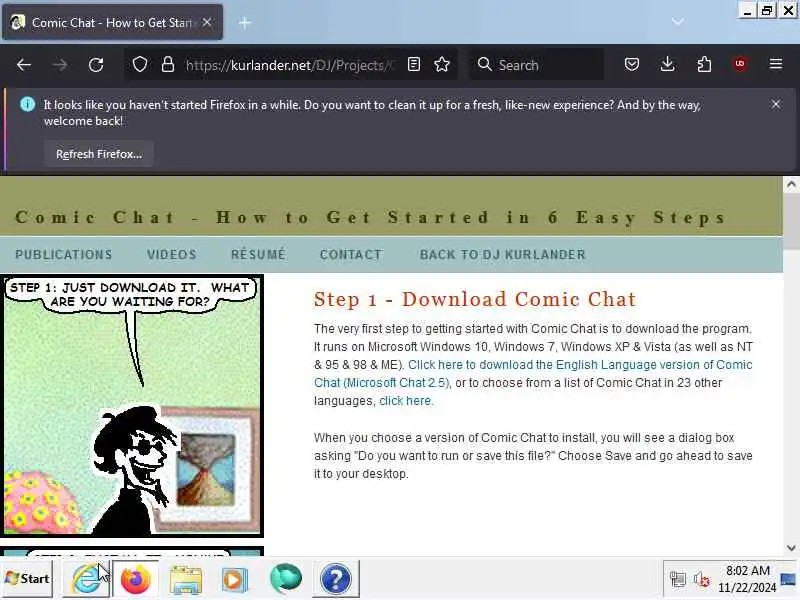Click the red uBlock Origin icon
800x600 pixels.
coord(740,64)
